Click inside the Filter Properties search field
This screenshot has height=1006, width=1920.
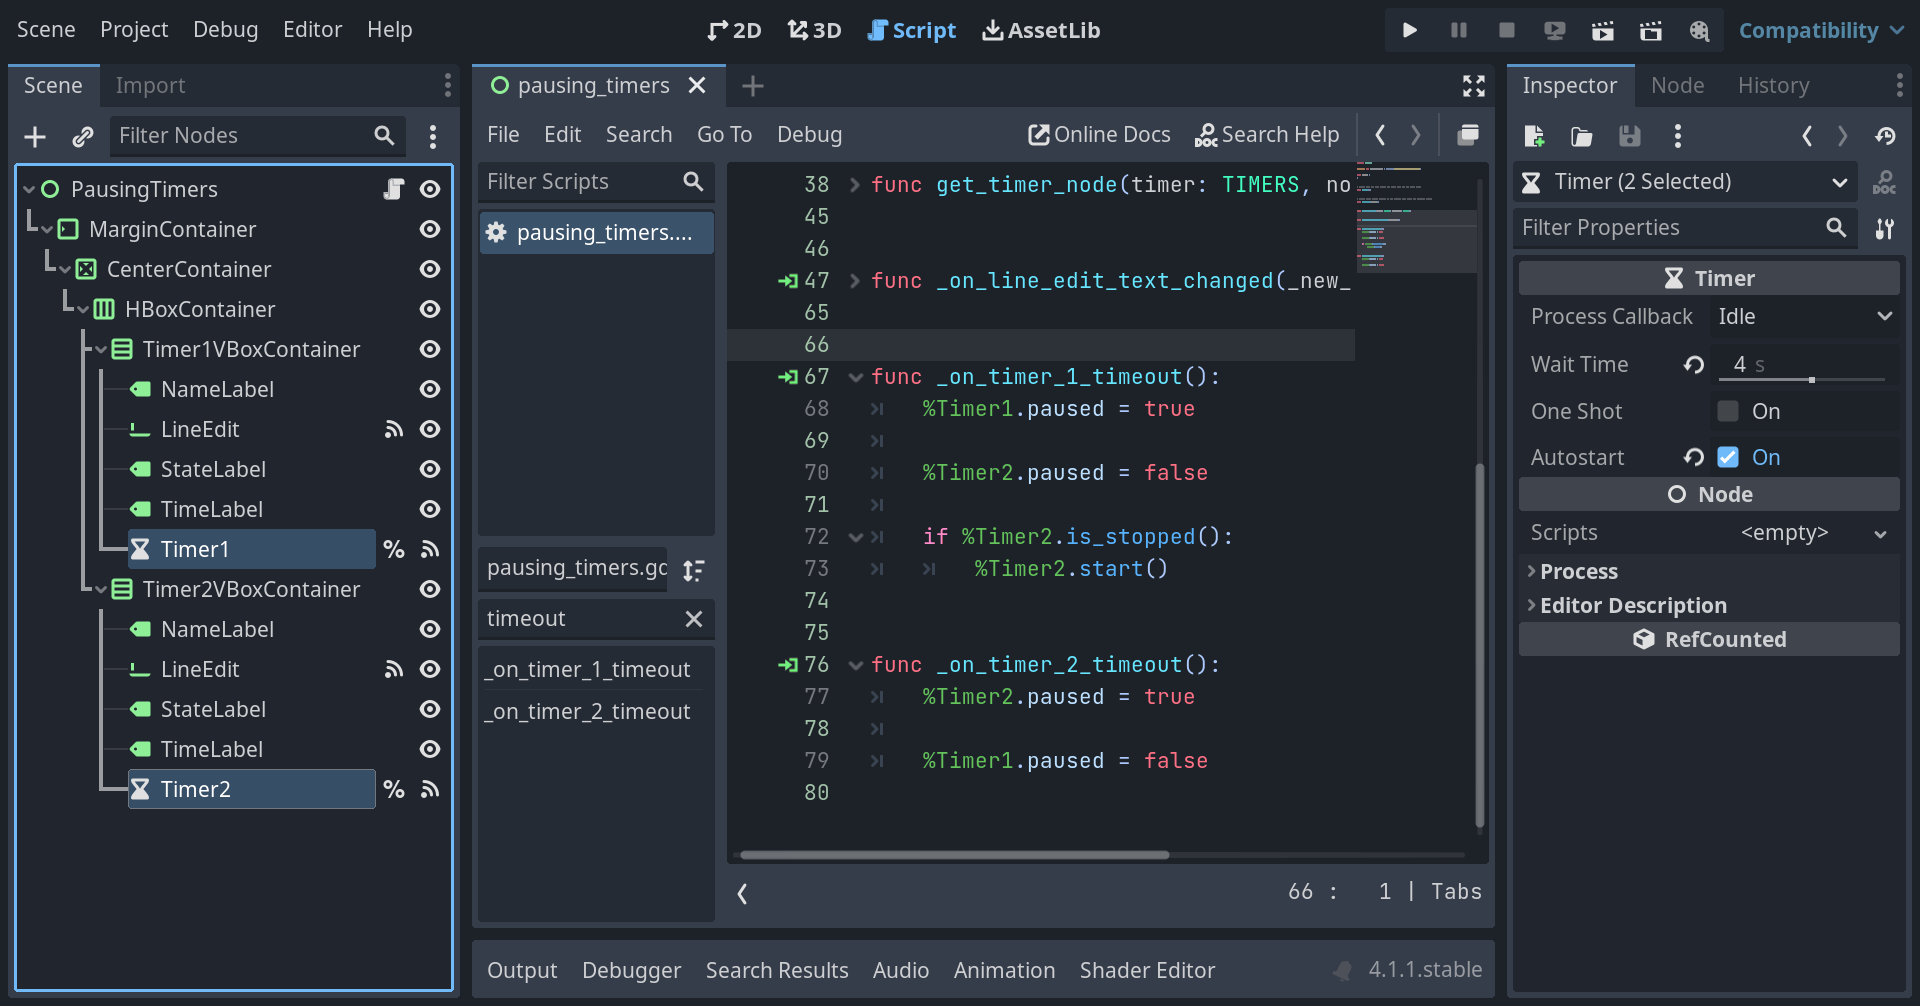point(1670,227)
